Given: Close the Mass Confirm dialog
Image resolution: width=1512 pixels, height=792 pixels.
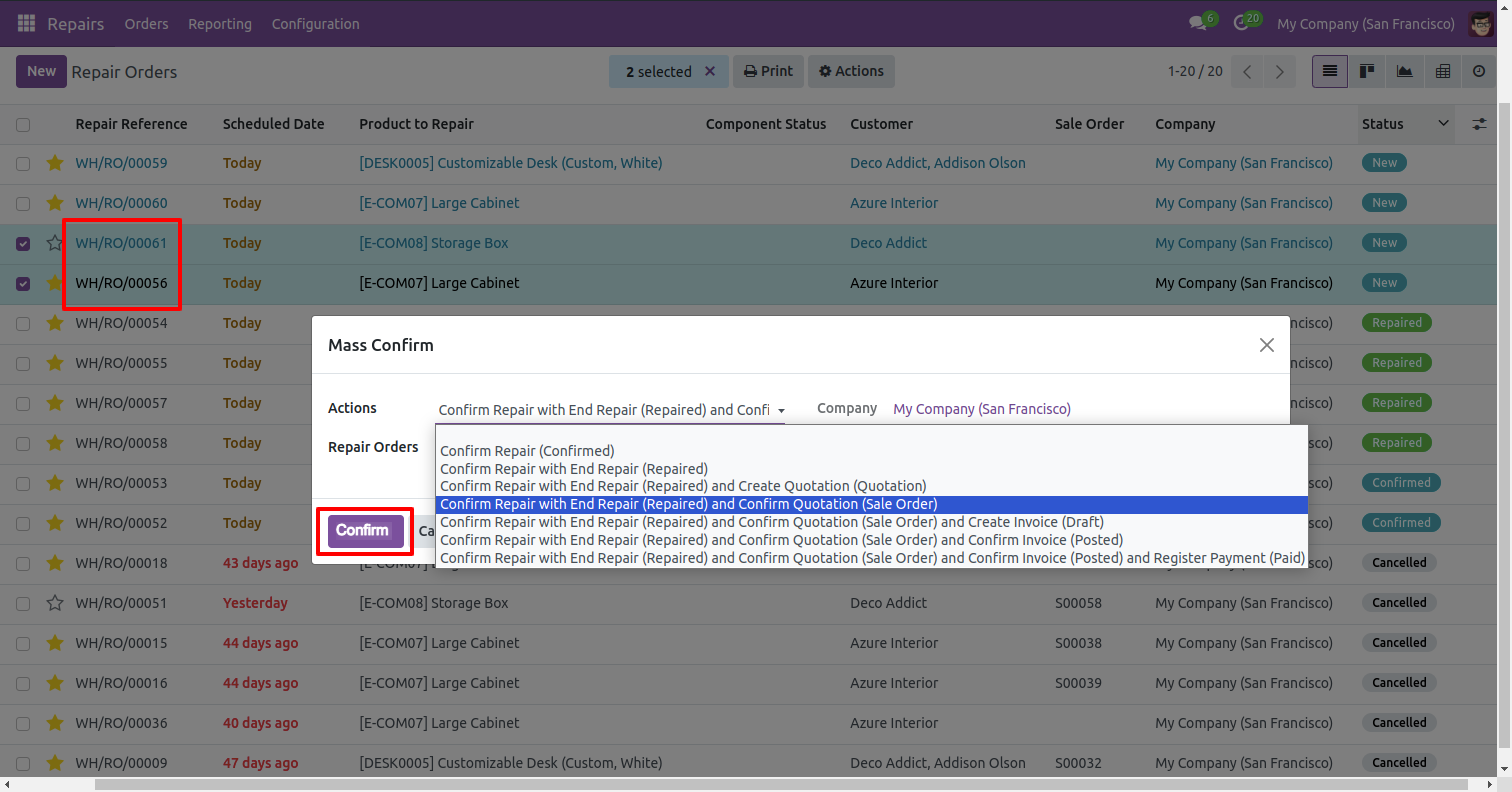Looking at the screenshot, I should (x=1266, y=345).
